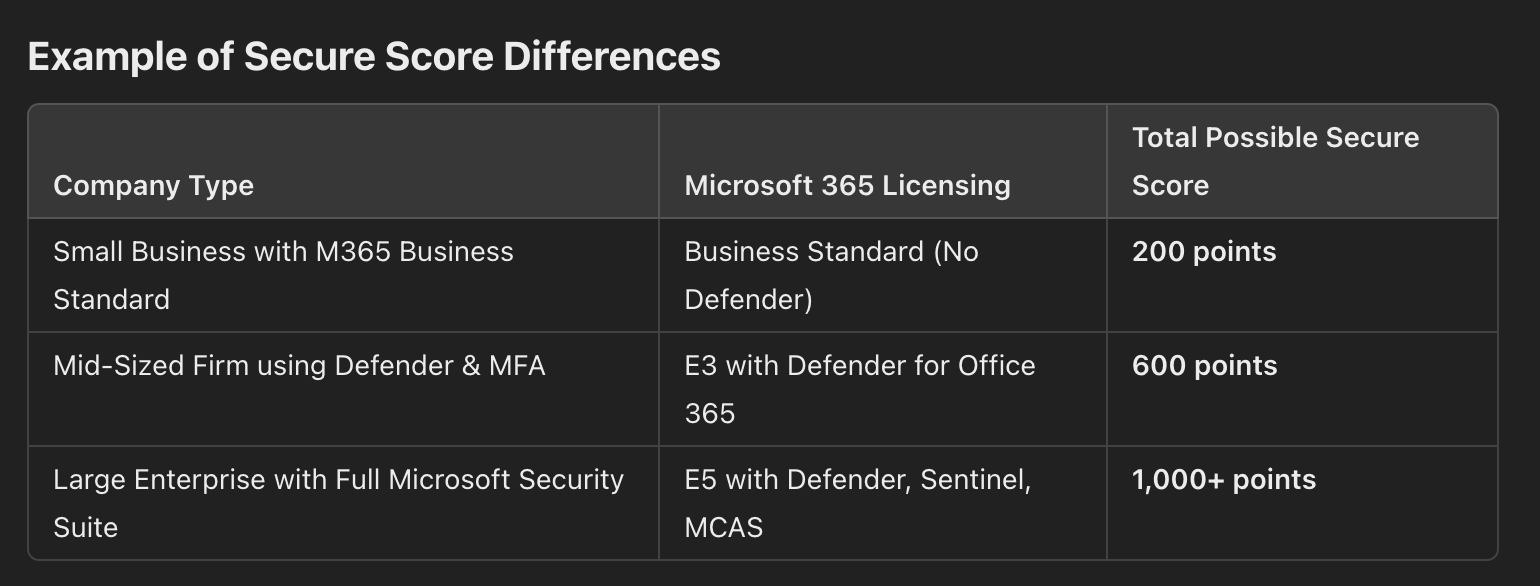Screen dimensions: 1540x586
Task: Click the 'Business Standard (No Defender)' cell
Action: (831, 275)
